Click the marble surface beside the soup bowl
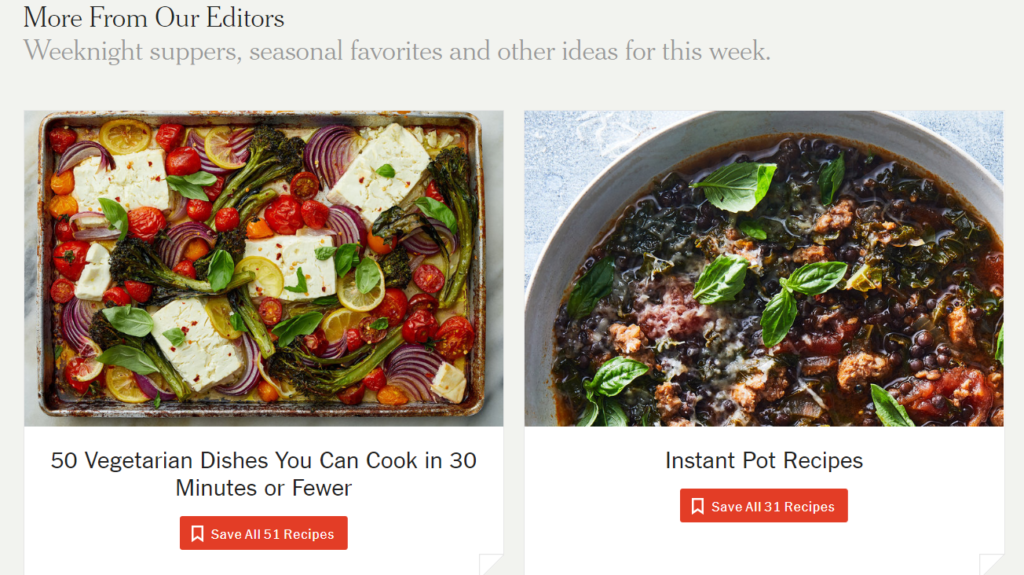1024x575 pixels. click(560, 140)
